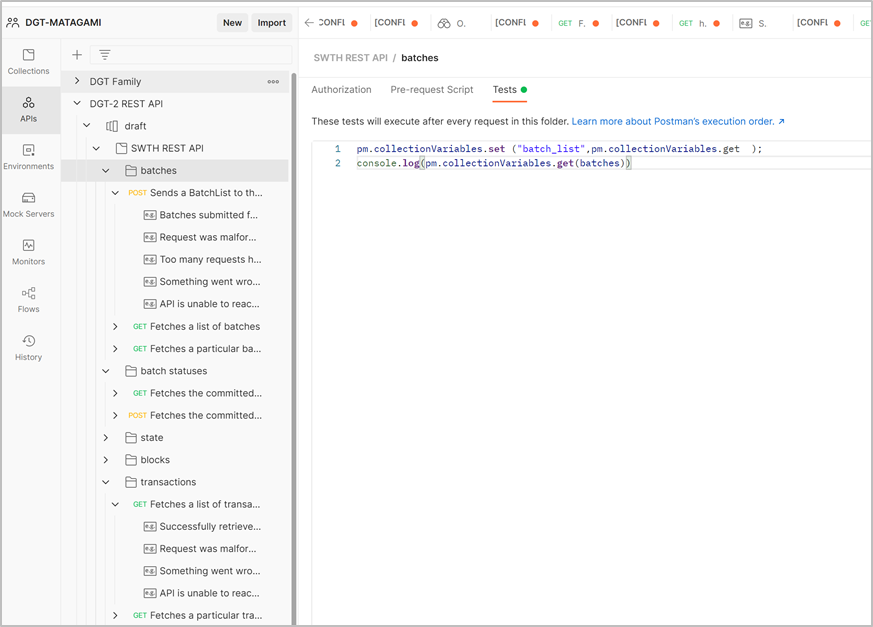
Task: Collapse the POST Sends a BatchList request
Action: pyautogui.click(x=115, y=193)
